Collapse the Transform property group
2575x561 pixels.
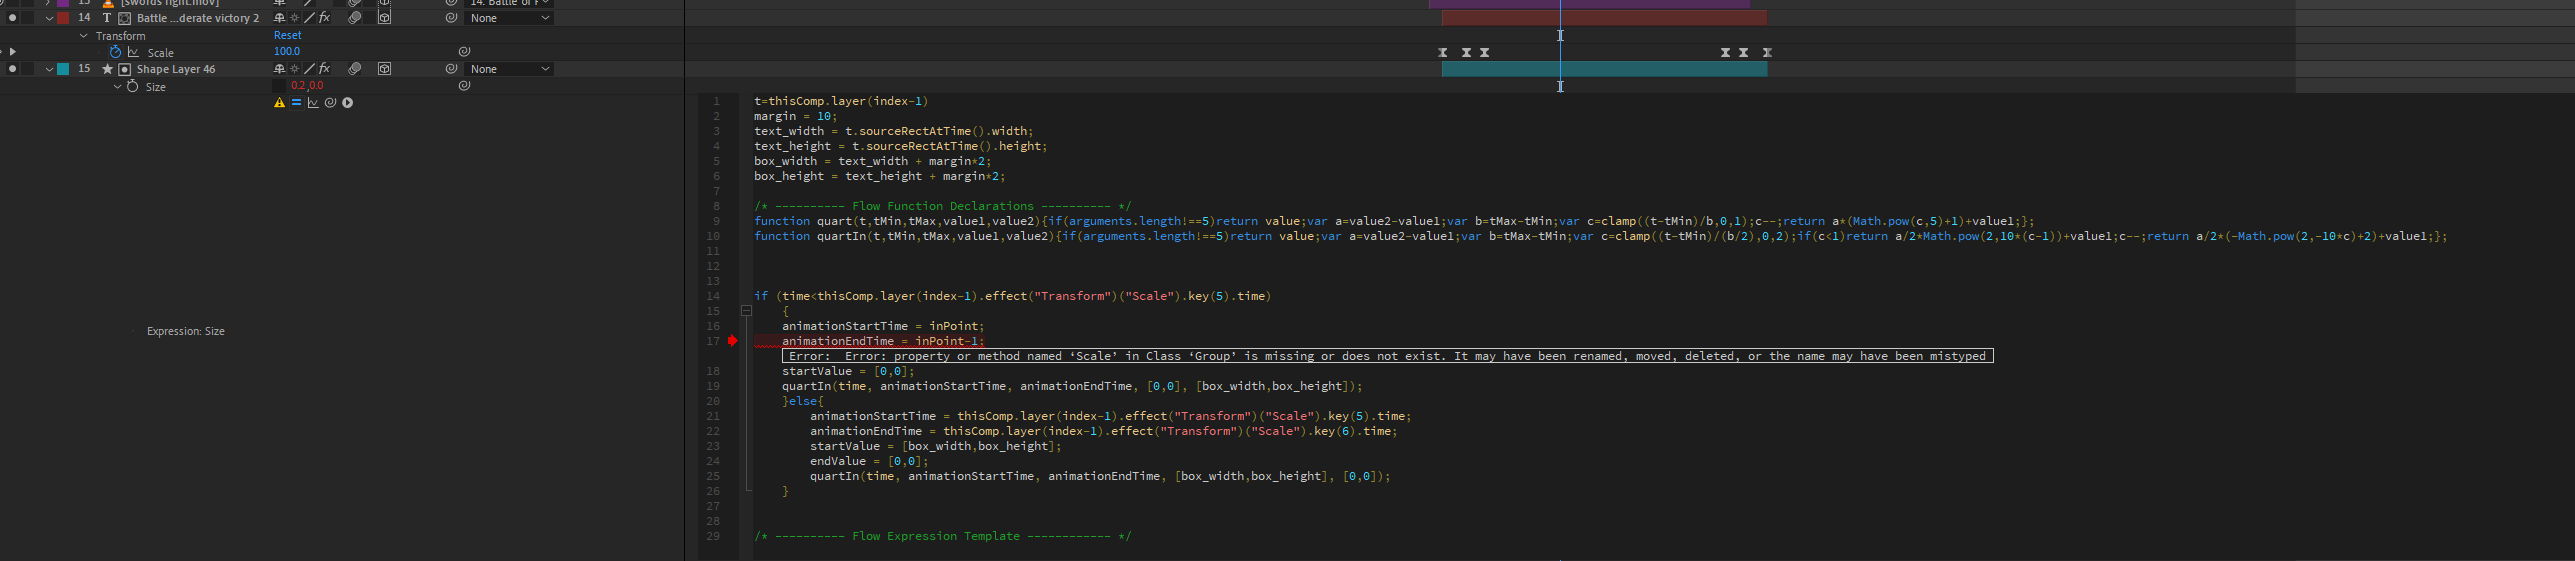point(84,36)
